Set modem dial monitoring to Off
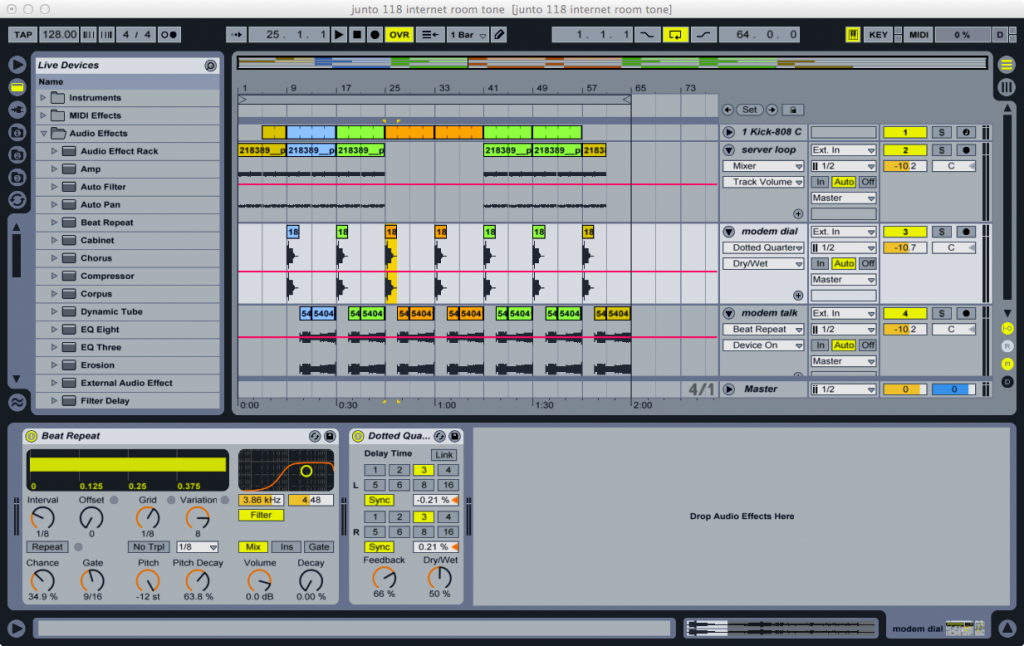This screenshot has width=1024, height=646. click(x=867, y=264)
